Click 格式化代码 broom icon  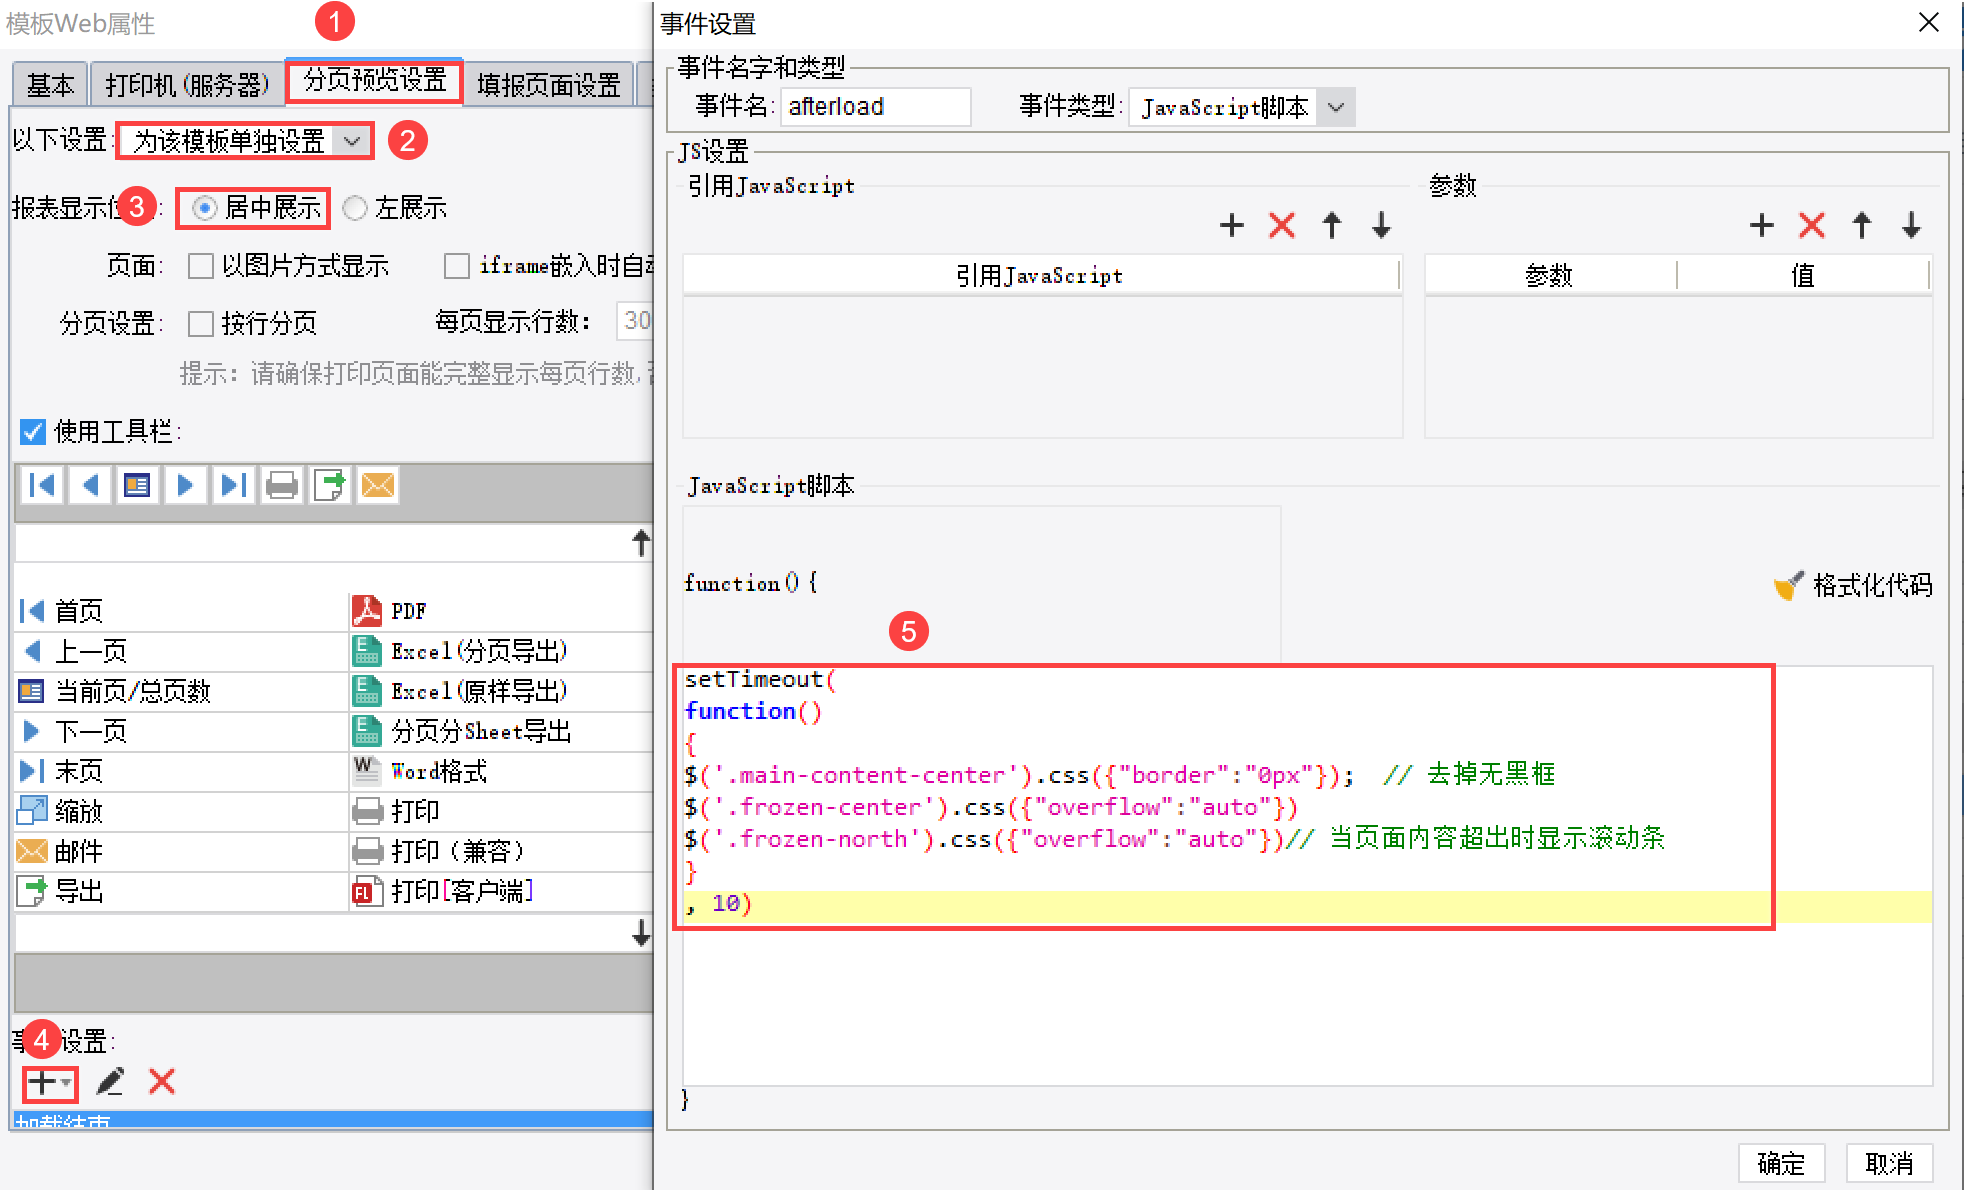(x=1789, y=586)
